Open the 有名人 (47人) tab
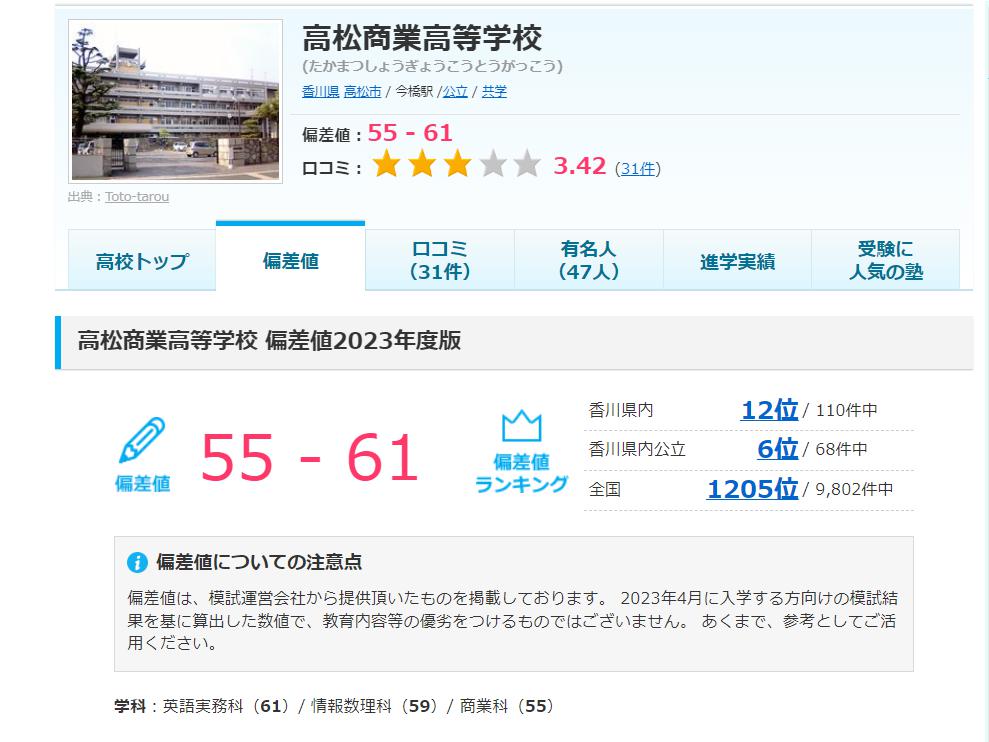The height and width of the screenshot is (742, 989). click(588, 261)
